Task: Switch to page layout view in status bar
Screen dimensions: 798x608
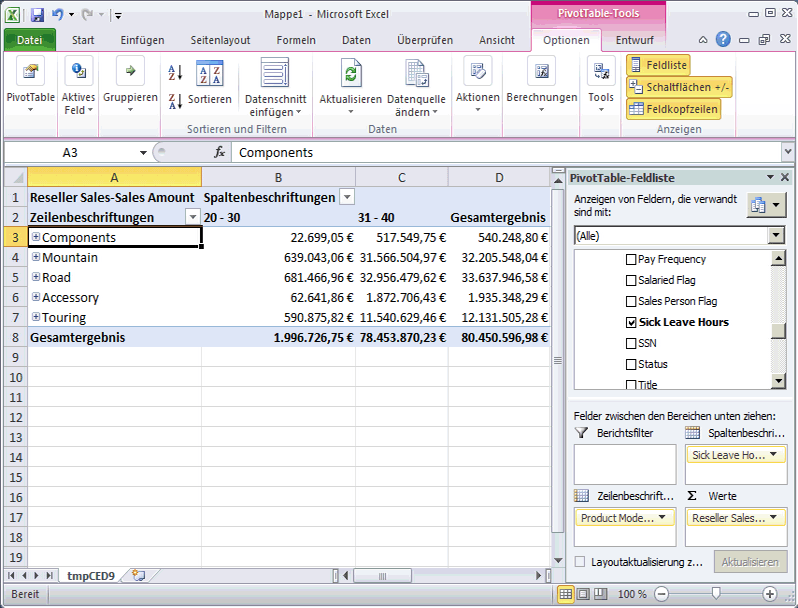Action: pos(585,593)
